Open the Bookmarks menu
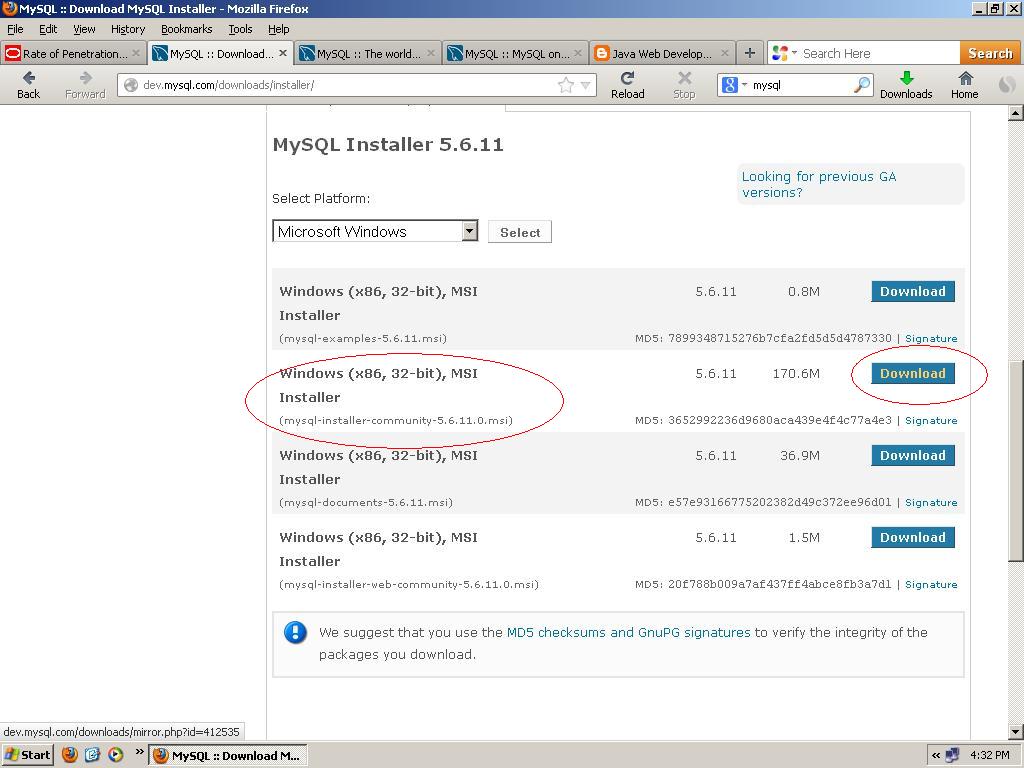Viewport: 1024px width, 768px height. [187, 29]
